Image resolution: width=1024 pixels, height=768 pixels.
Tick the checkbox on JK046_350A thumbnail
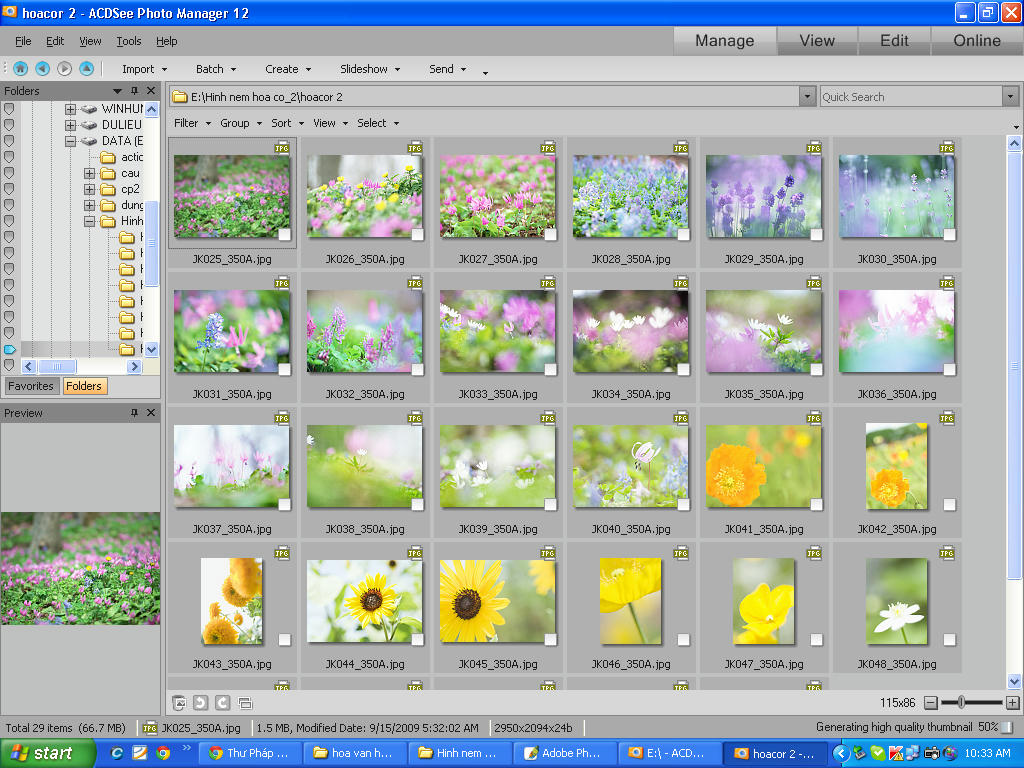[x=684, y=640]
